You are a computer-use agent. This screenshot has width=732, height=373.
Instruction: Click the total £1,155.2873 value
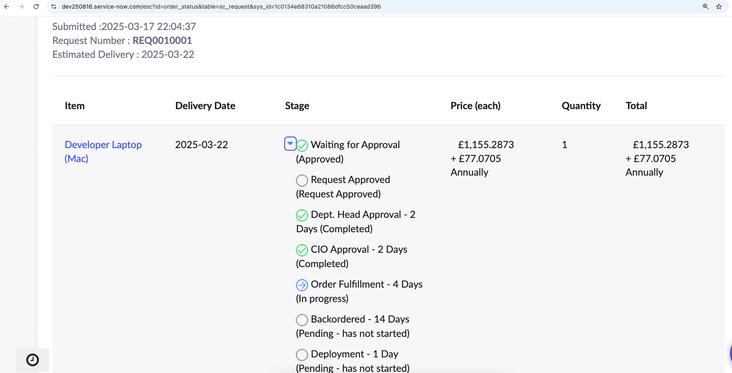661,145
